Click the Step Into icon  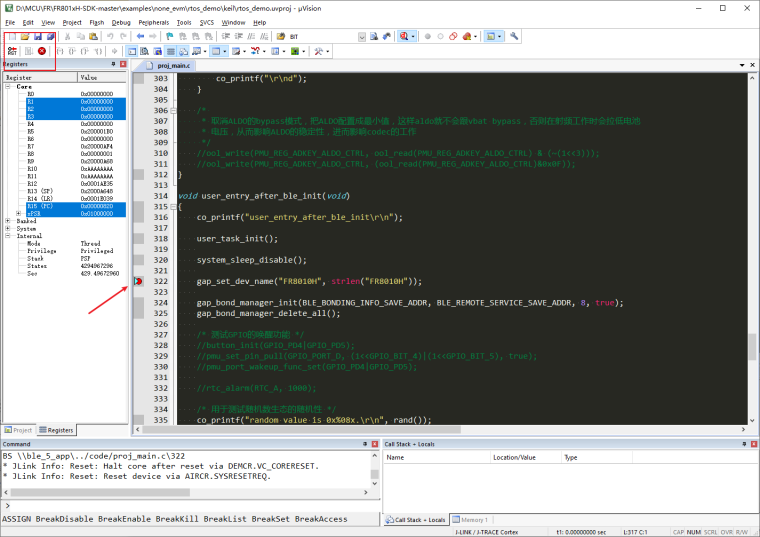tap(60, 51)
